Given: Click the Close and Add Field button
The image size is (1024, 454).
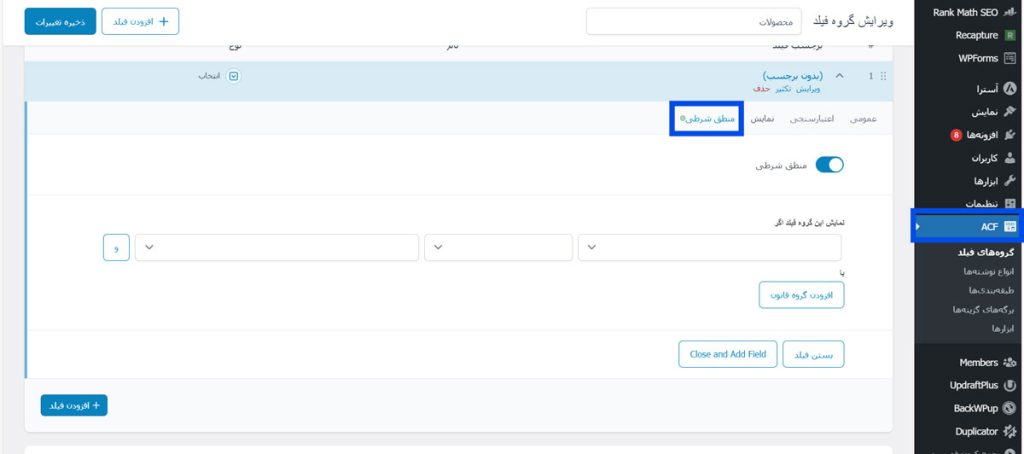Looking at the screenshot, I should click(x=727, y=354).
